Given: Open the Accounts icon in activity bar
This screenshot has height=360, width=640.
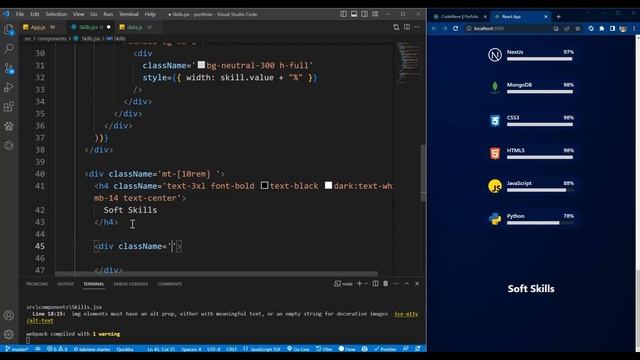Looking at the screenshot, I should 9,315.
